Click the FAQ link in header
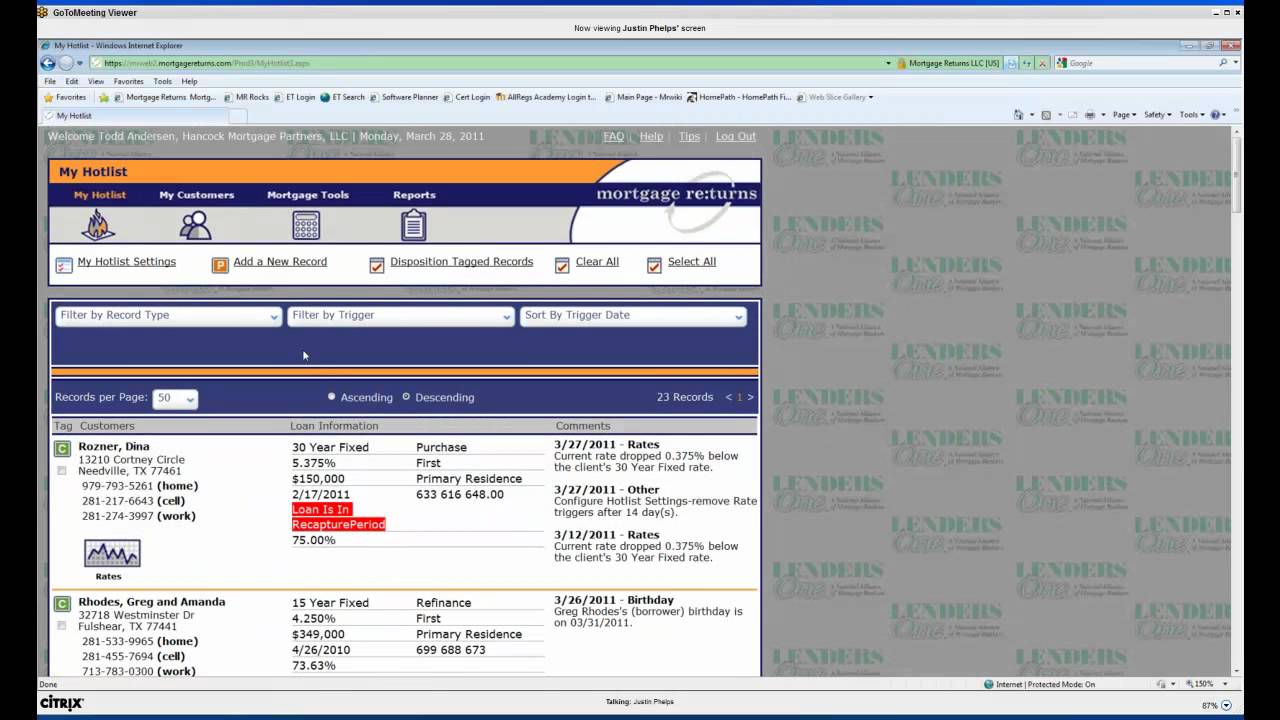The width and height of the screenshot is (1280, 720). point(614,136)
